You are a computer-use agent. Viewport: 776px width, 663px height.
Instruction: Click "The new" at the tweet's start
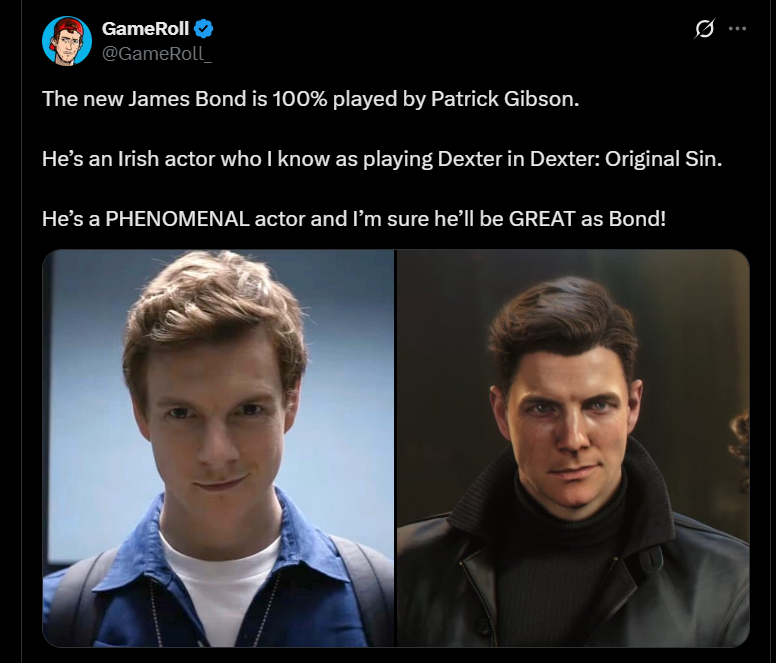coord(72,101)
